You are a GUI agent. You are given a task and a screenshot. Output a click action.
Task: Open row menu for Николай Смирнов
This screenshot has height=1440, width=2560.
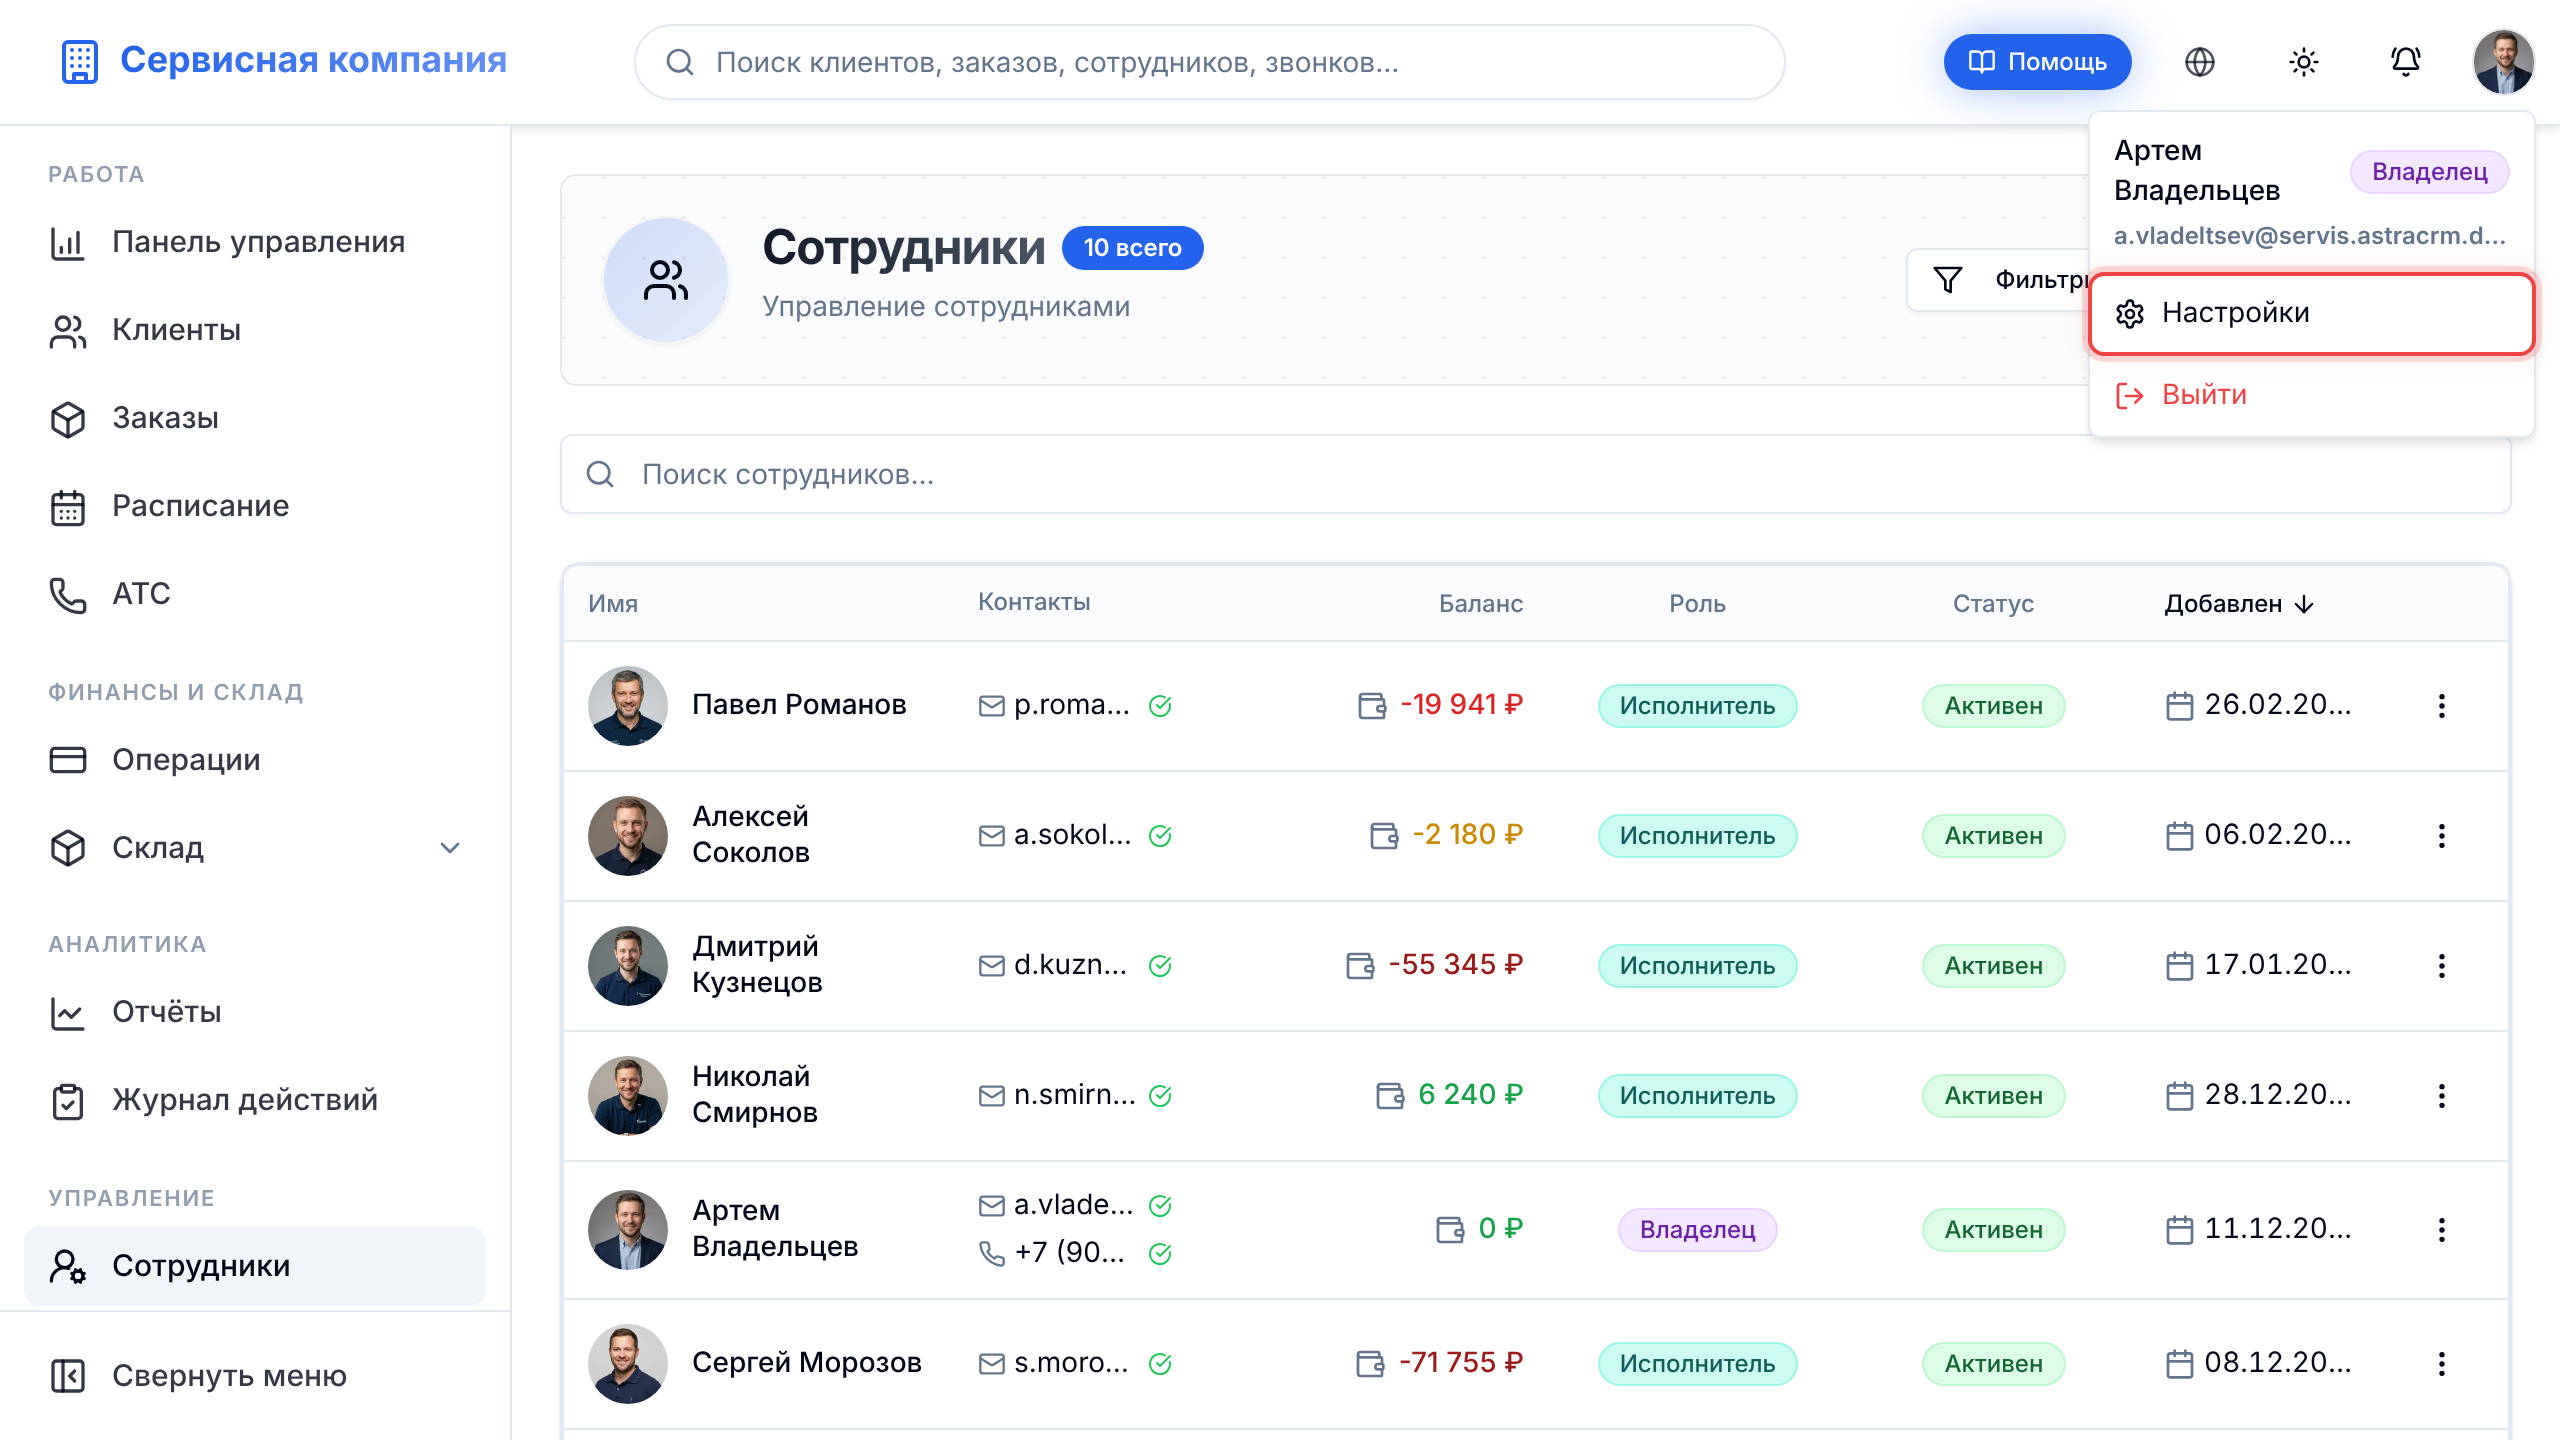[x=2441, y=1096]
